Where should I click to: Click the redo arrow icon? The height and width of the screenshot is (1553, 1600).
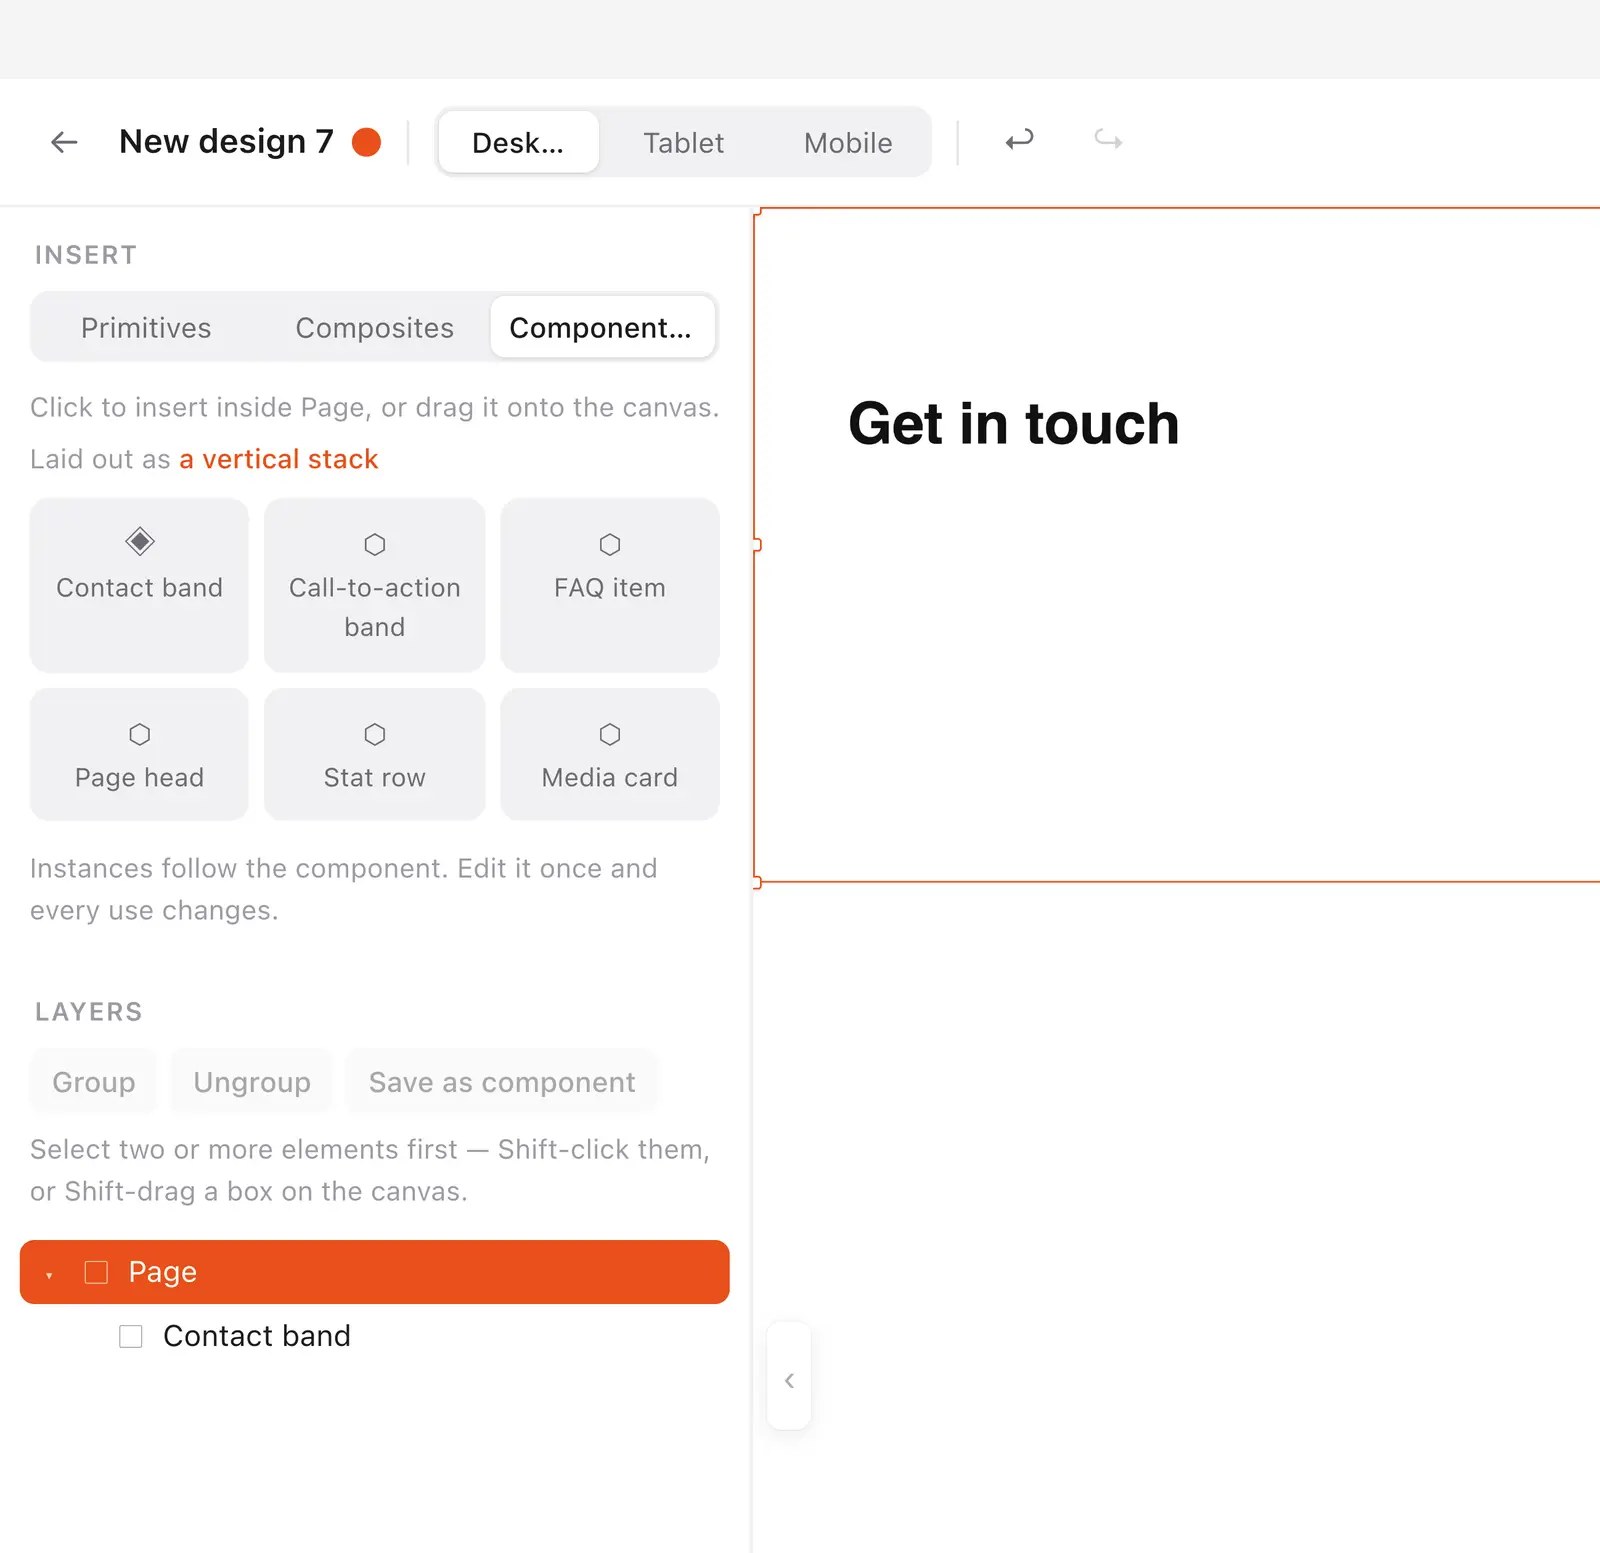(1108, 141)
